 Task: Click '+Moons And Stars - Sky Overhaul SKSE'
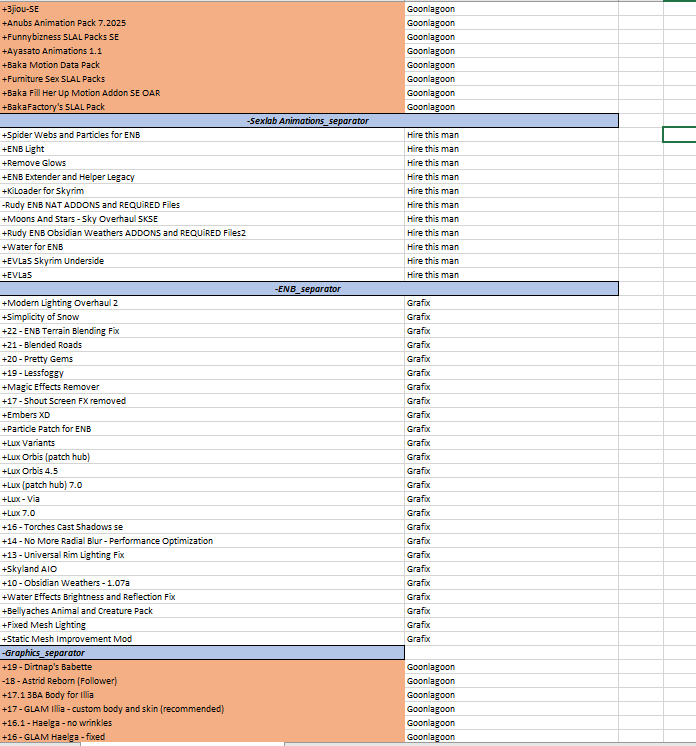coord(202,219)
